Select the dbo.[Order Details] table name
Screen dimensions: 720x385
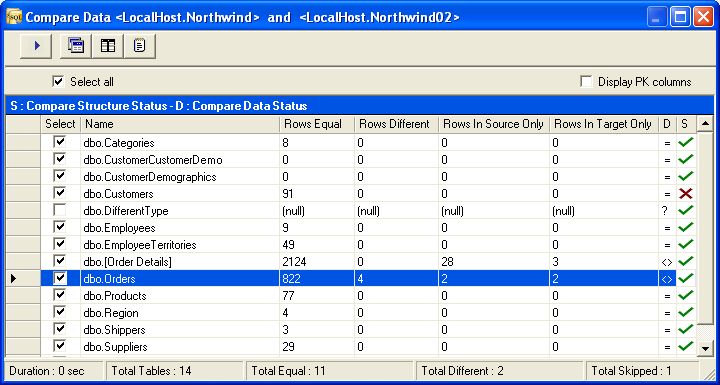click(x=128, y=262)
